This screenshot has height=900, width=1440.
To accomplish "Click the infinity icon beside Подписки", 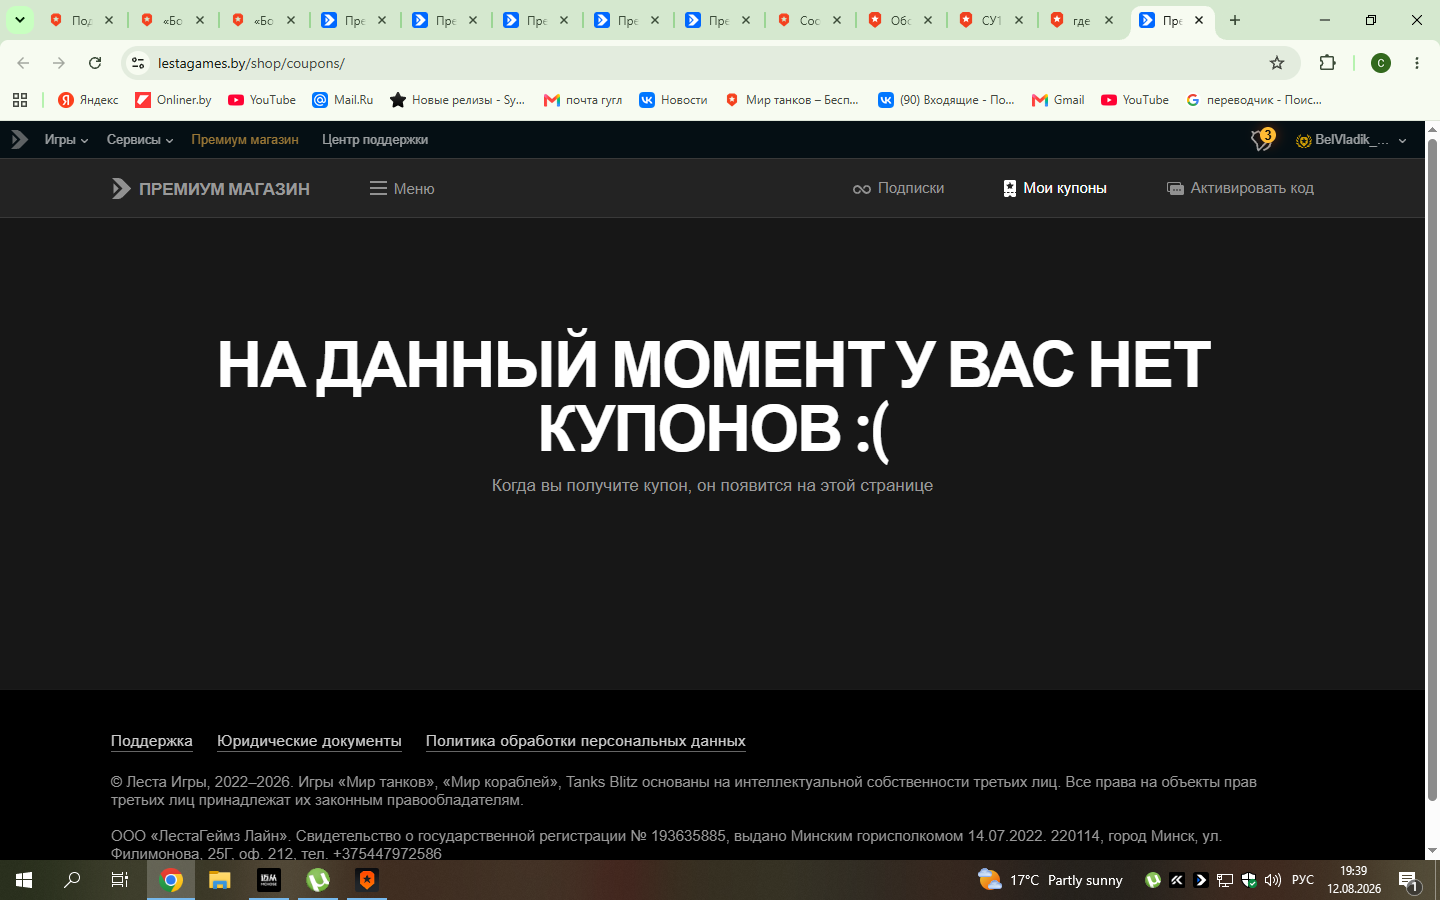I will coord(861,189).
